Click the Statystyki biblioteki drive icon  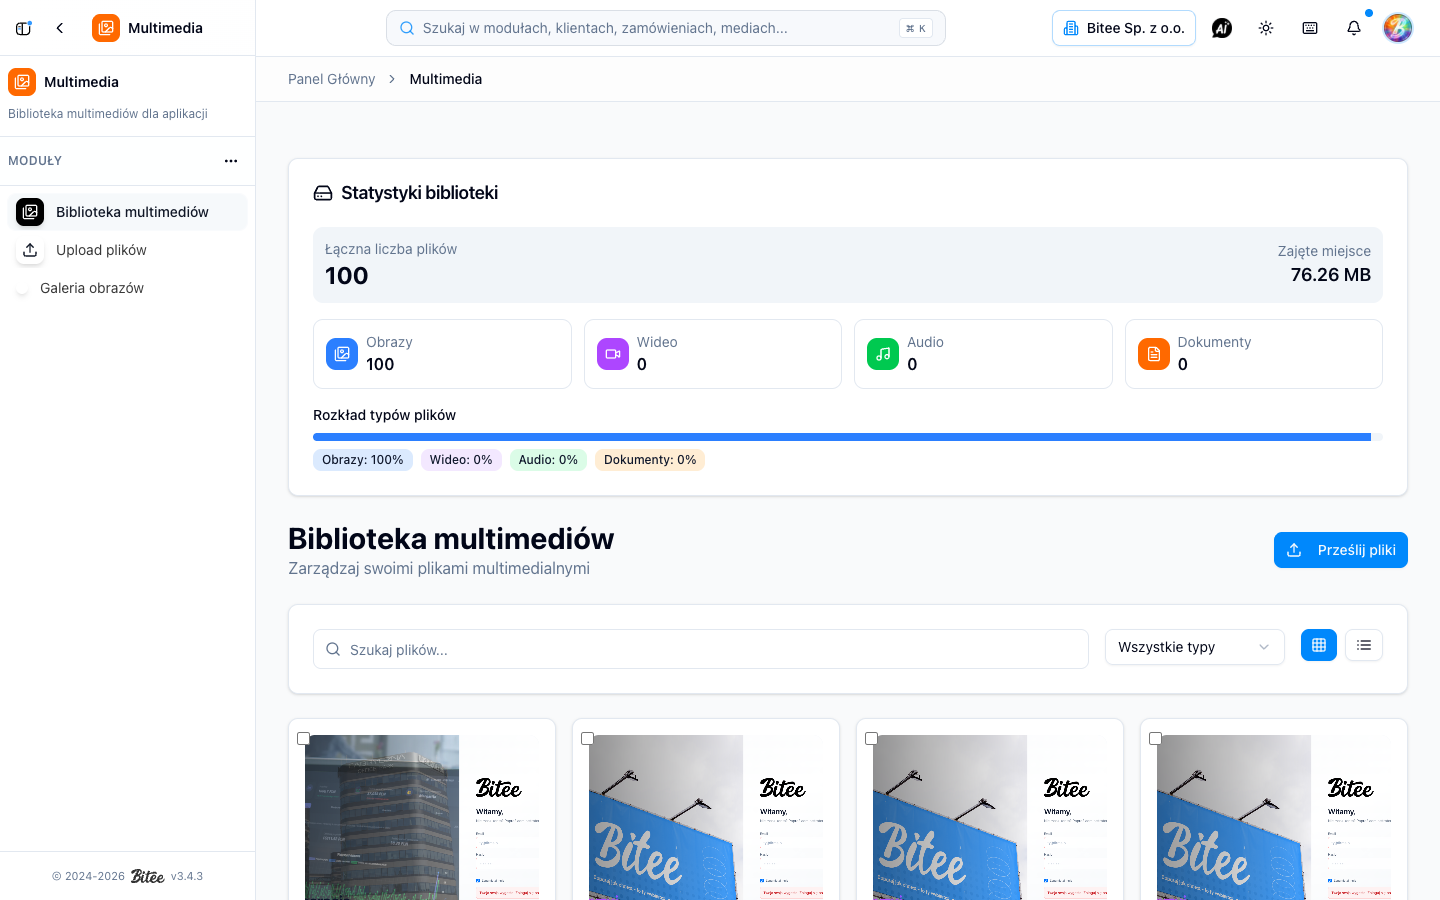pos(323,193)
